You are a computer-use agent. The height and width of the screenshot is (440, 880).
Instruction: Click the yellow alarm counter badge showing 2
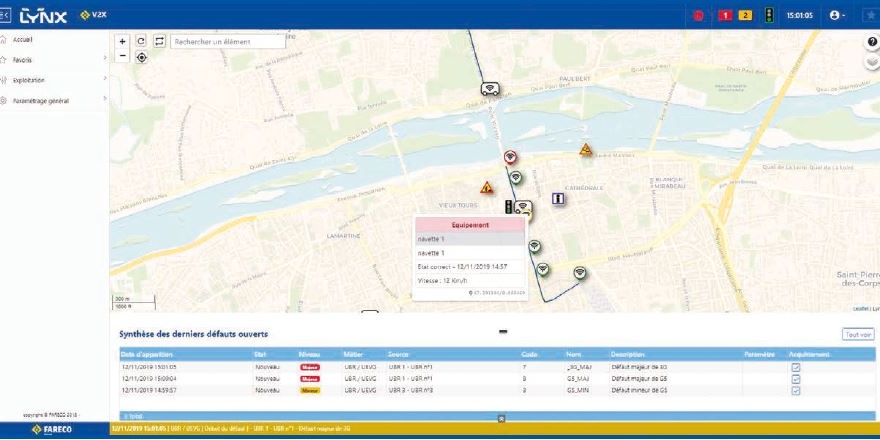click(x=745, y=15)
